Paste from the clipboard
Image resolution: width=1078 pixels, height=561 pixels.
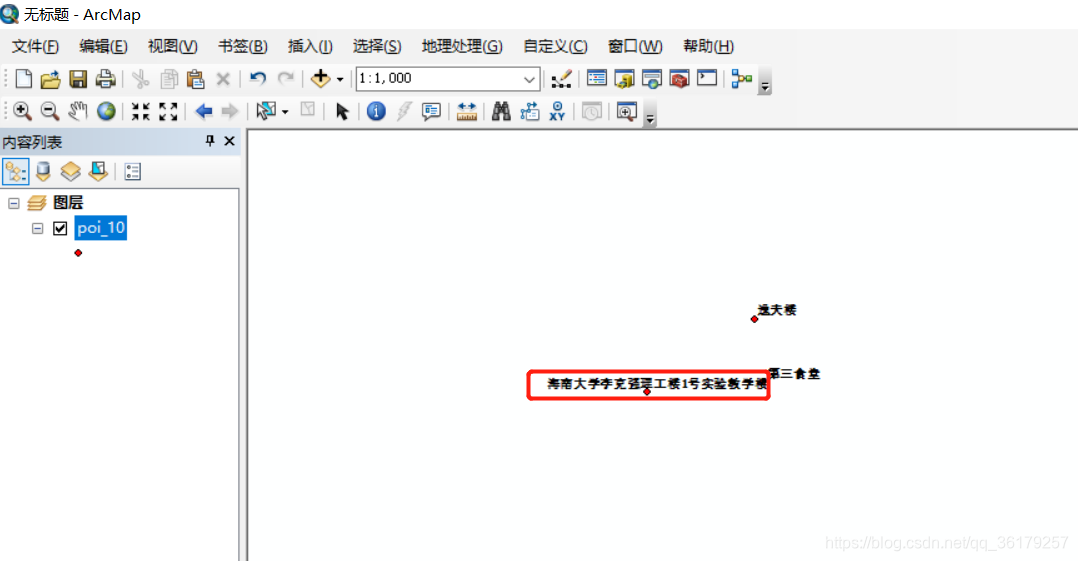(196, 79)
